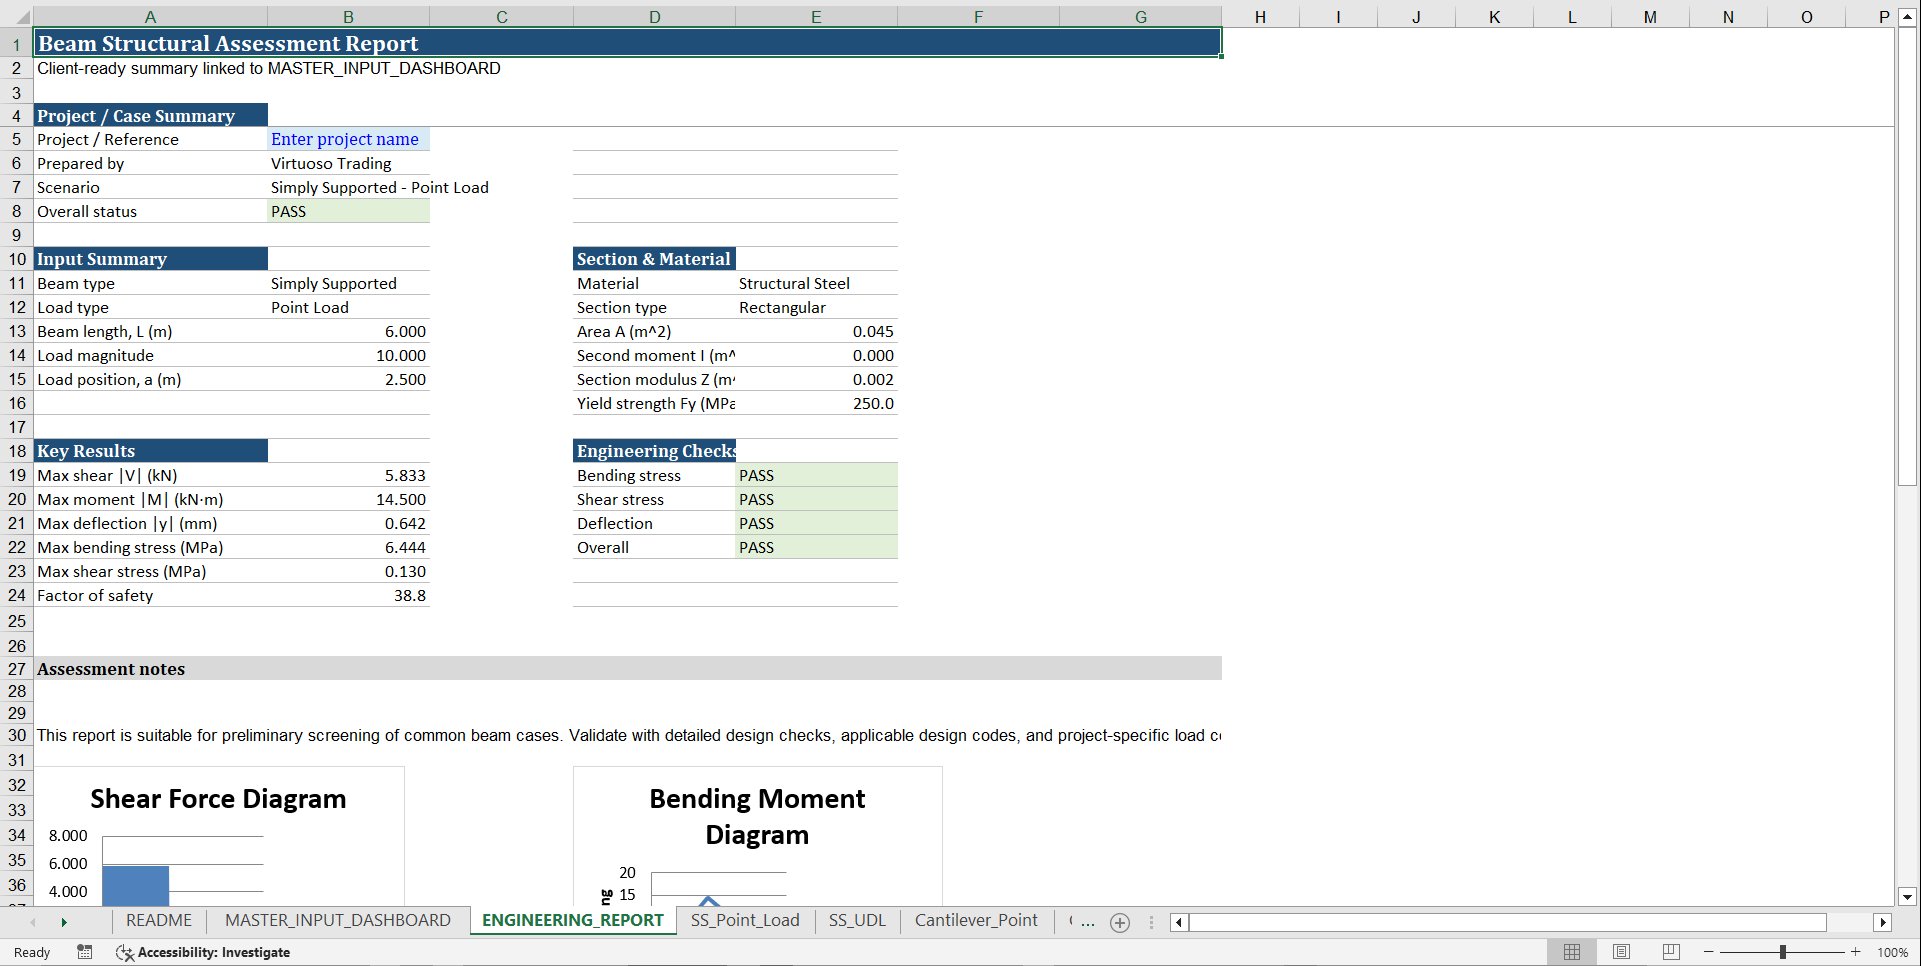1921x966 pixels.
Task: Open the SS_UDL worksheet
Action: pyautogui.click(x=857, y=921)
